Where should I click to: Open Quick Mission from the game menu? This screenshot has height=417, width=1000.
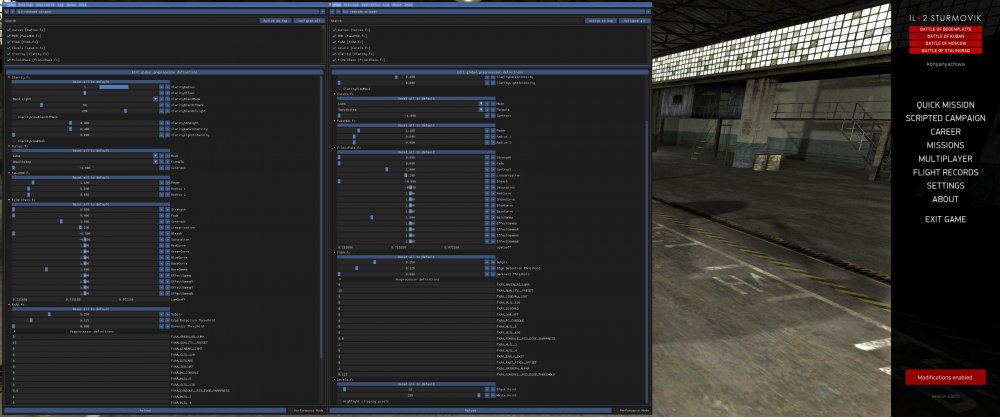click(x=945, y=104)
